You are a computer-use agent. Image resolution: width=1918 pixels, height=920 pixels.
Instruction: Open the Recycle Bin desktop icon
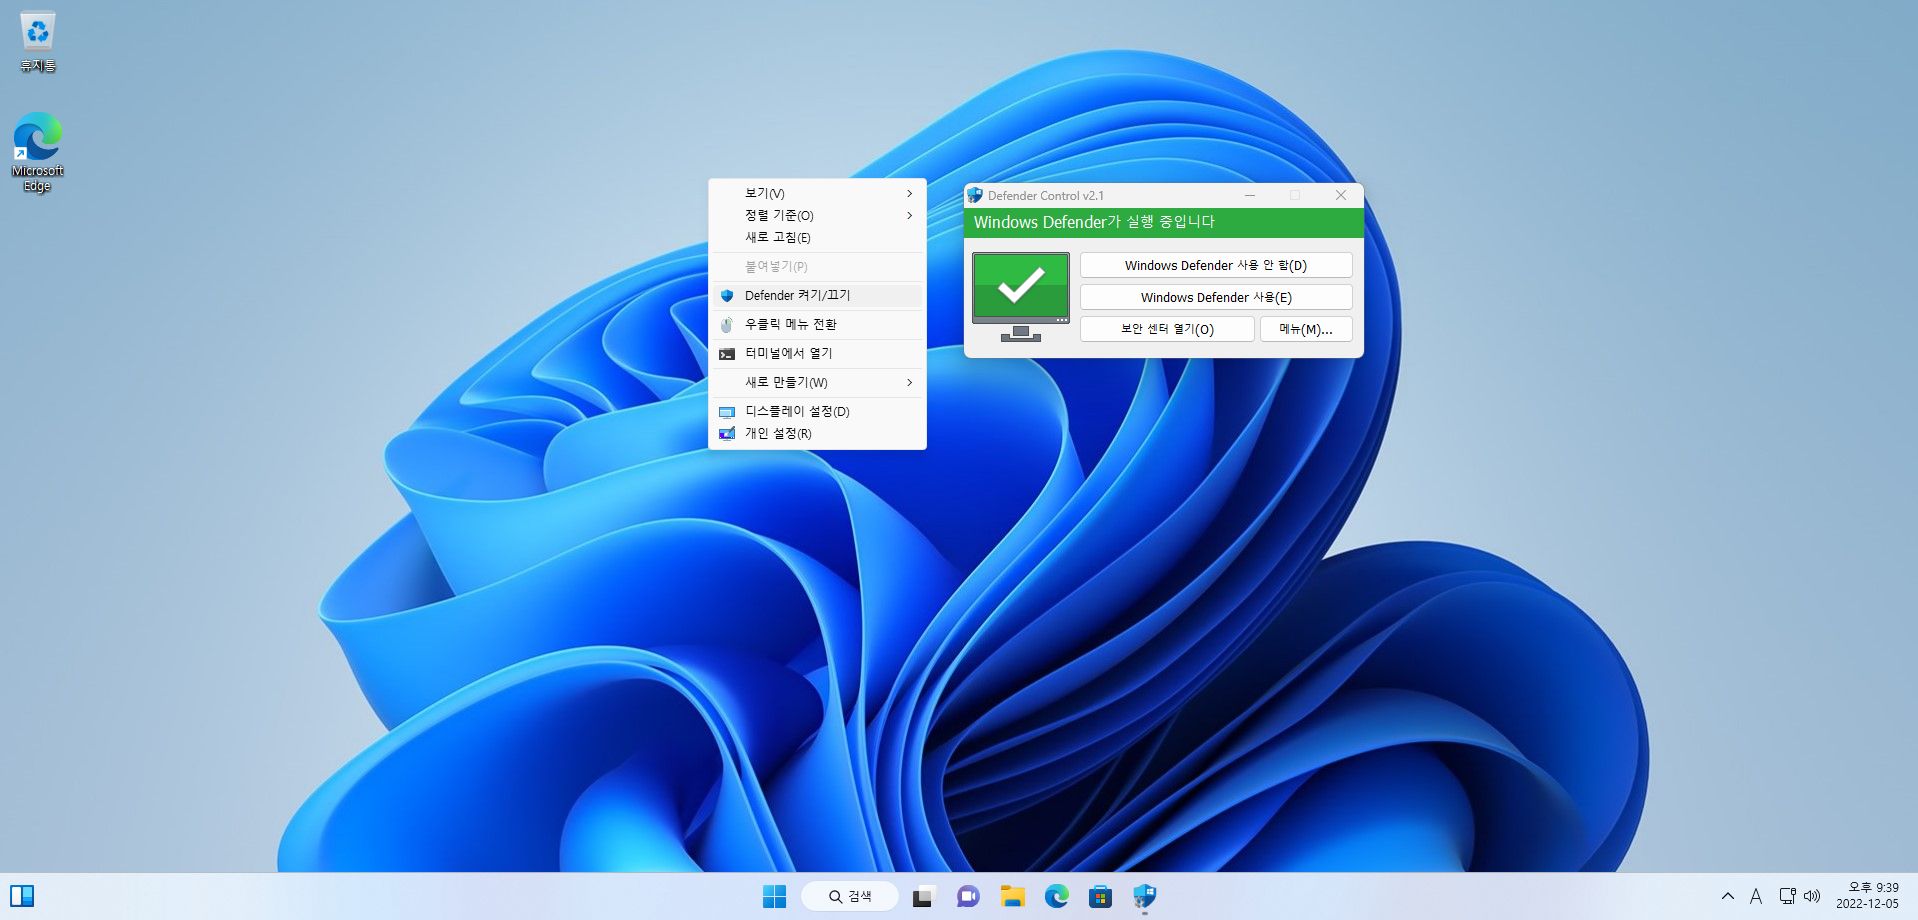pos(38,42)
